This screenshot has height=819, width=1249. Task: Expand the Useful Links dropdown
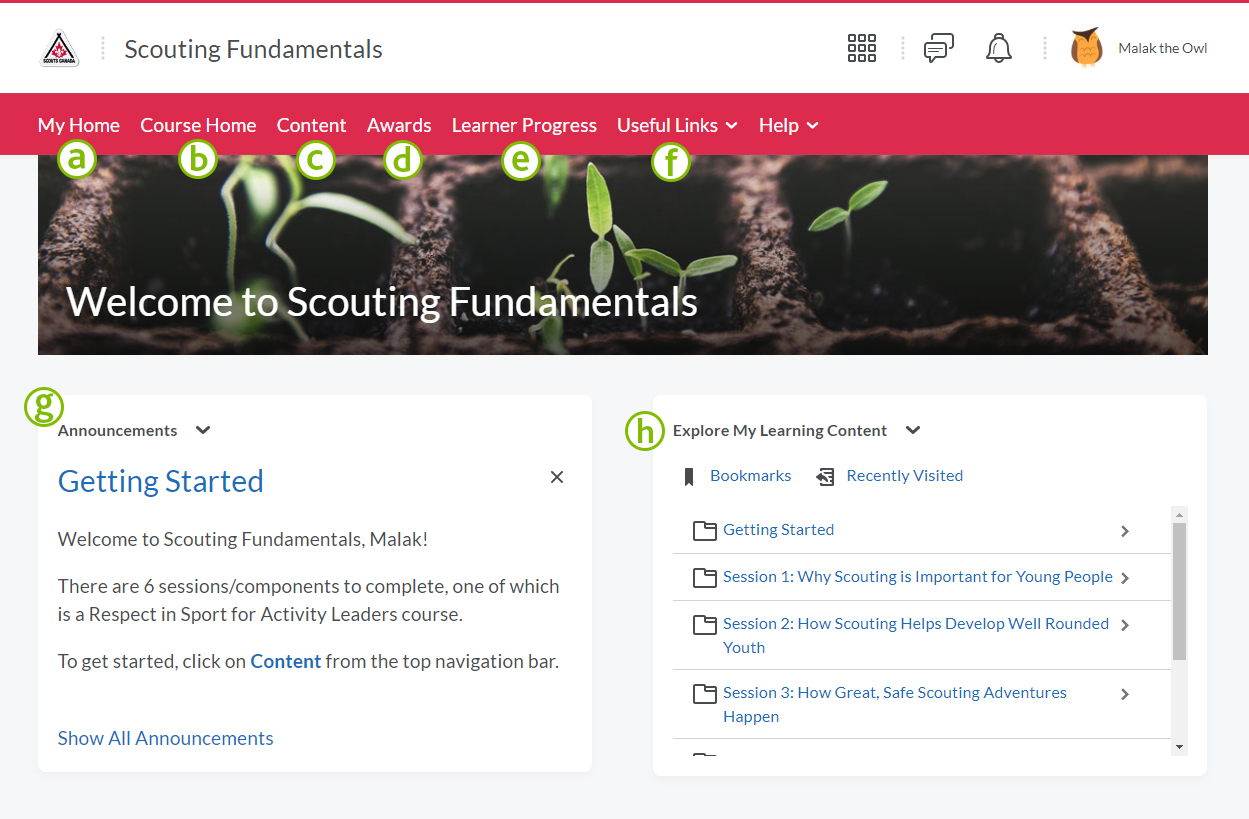[677, 125]
